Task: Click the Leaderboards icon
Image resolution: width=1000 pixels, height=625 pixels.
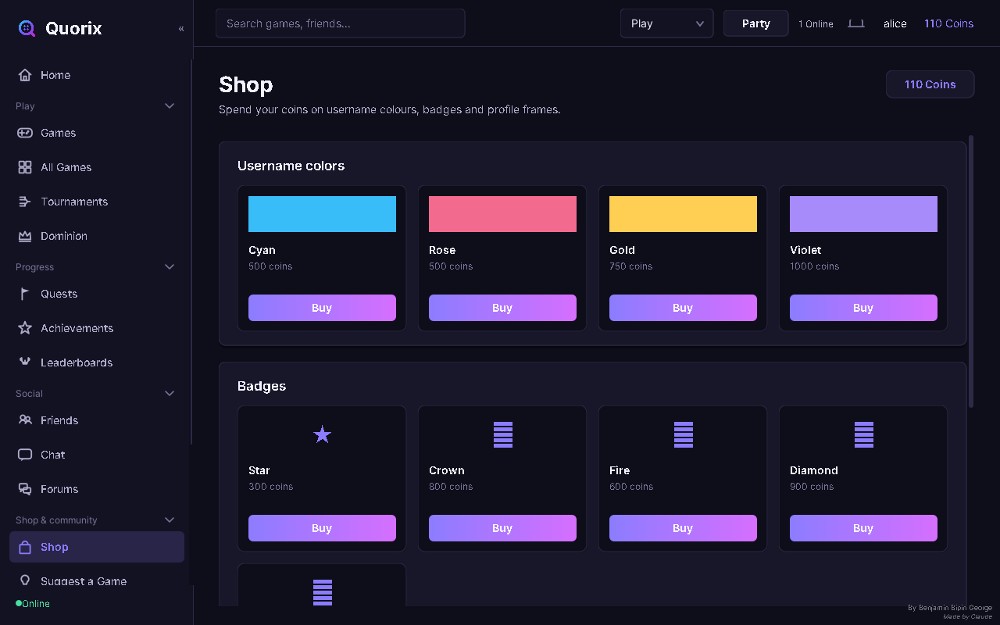Action: [x=25, y=362]
